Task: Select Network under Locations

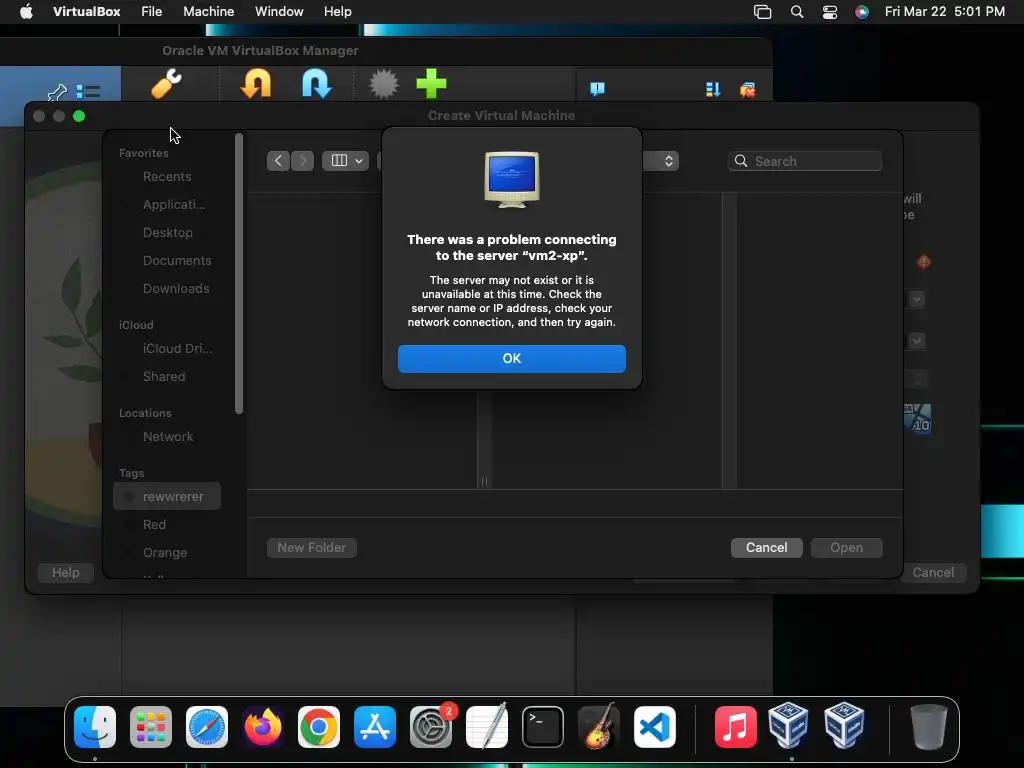Action: [x=168, y=437]
